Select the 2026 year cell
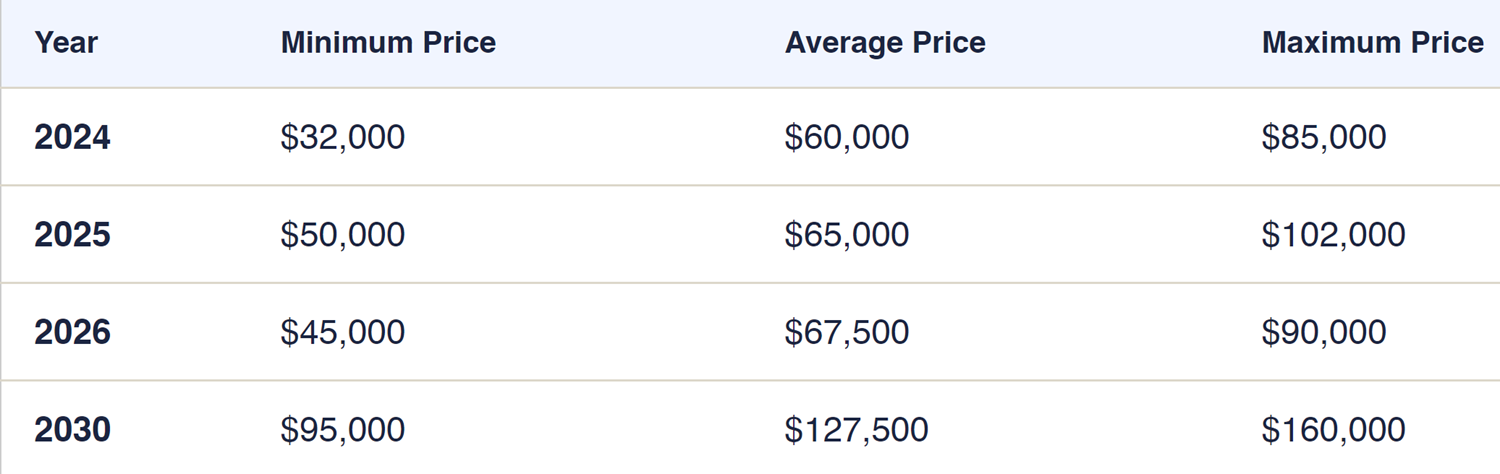 pos(72,332)
